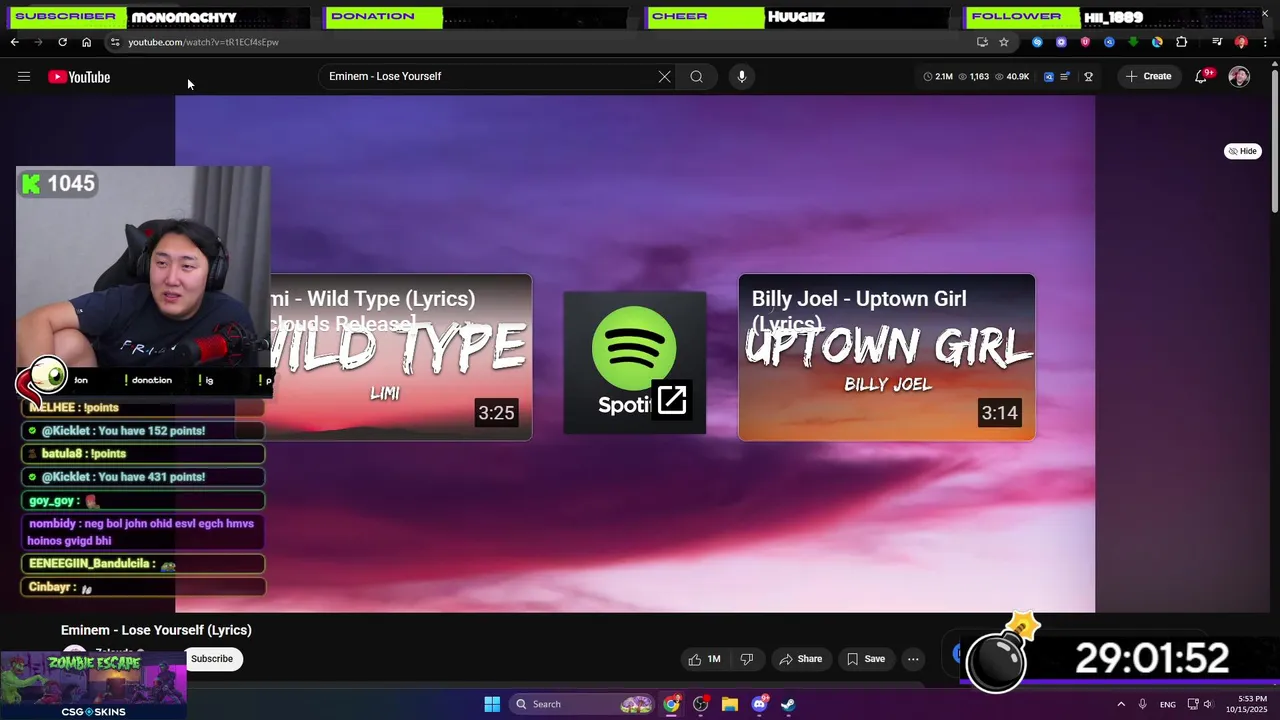Open the YouTube account avatar menu
Image resolution: width=1280 pixels, height=720 pixels.
point(1239,77)
